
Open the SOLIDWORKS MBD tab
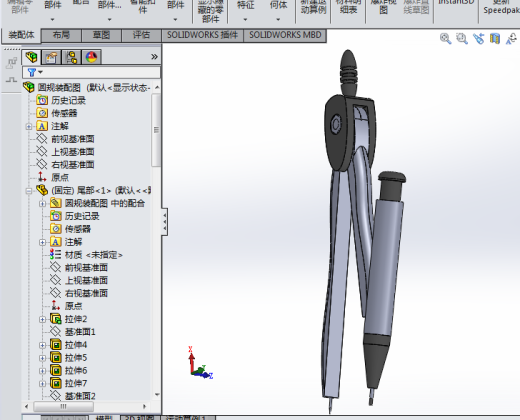(285, 35)
